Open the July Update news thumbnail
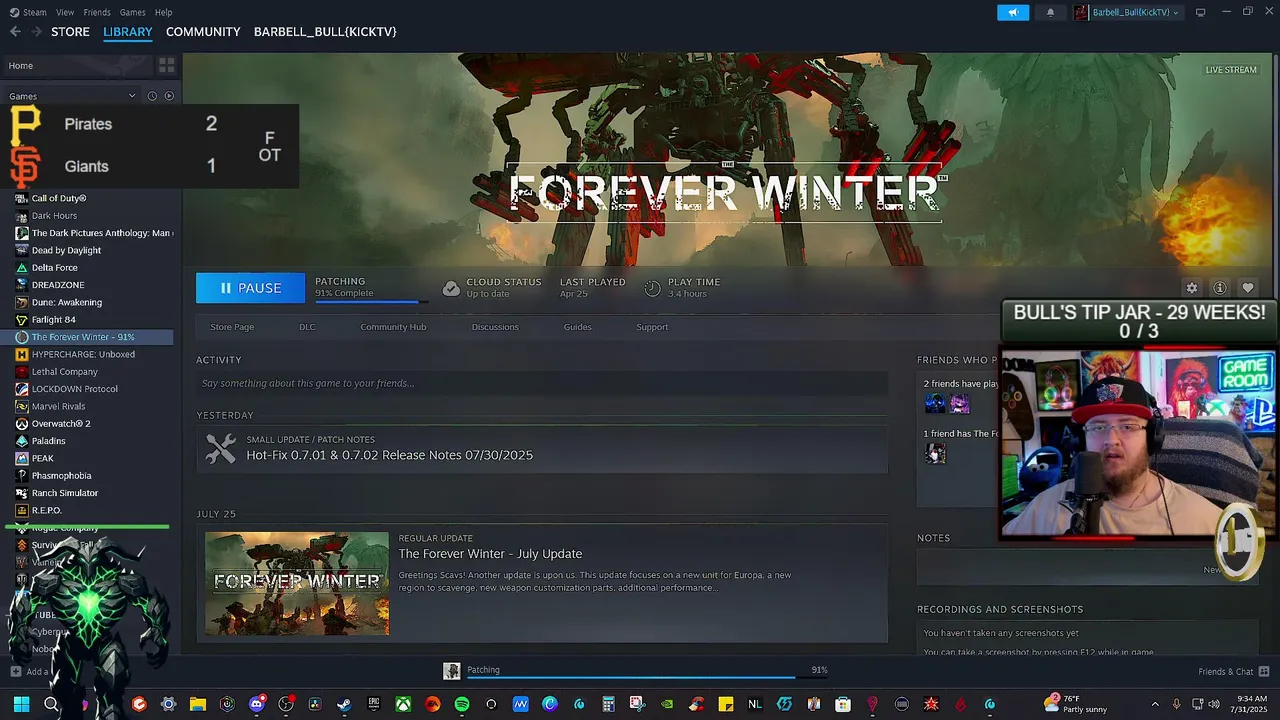The image size is (1280, 720). [297, 583]
